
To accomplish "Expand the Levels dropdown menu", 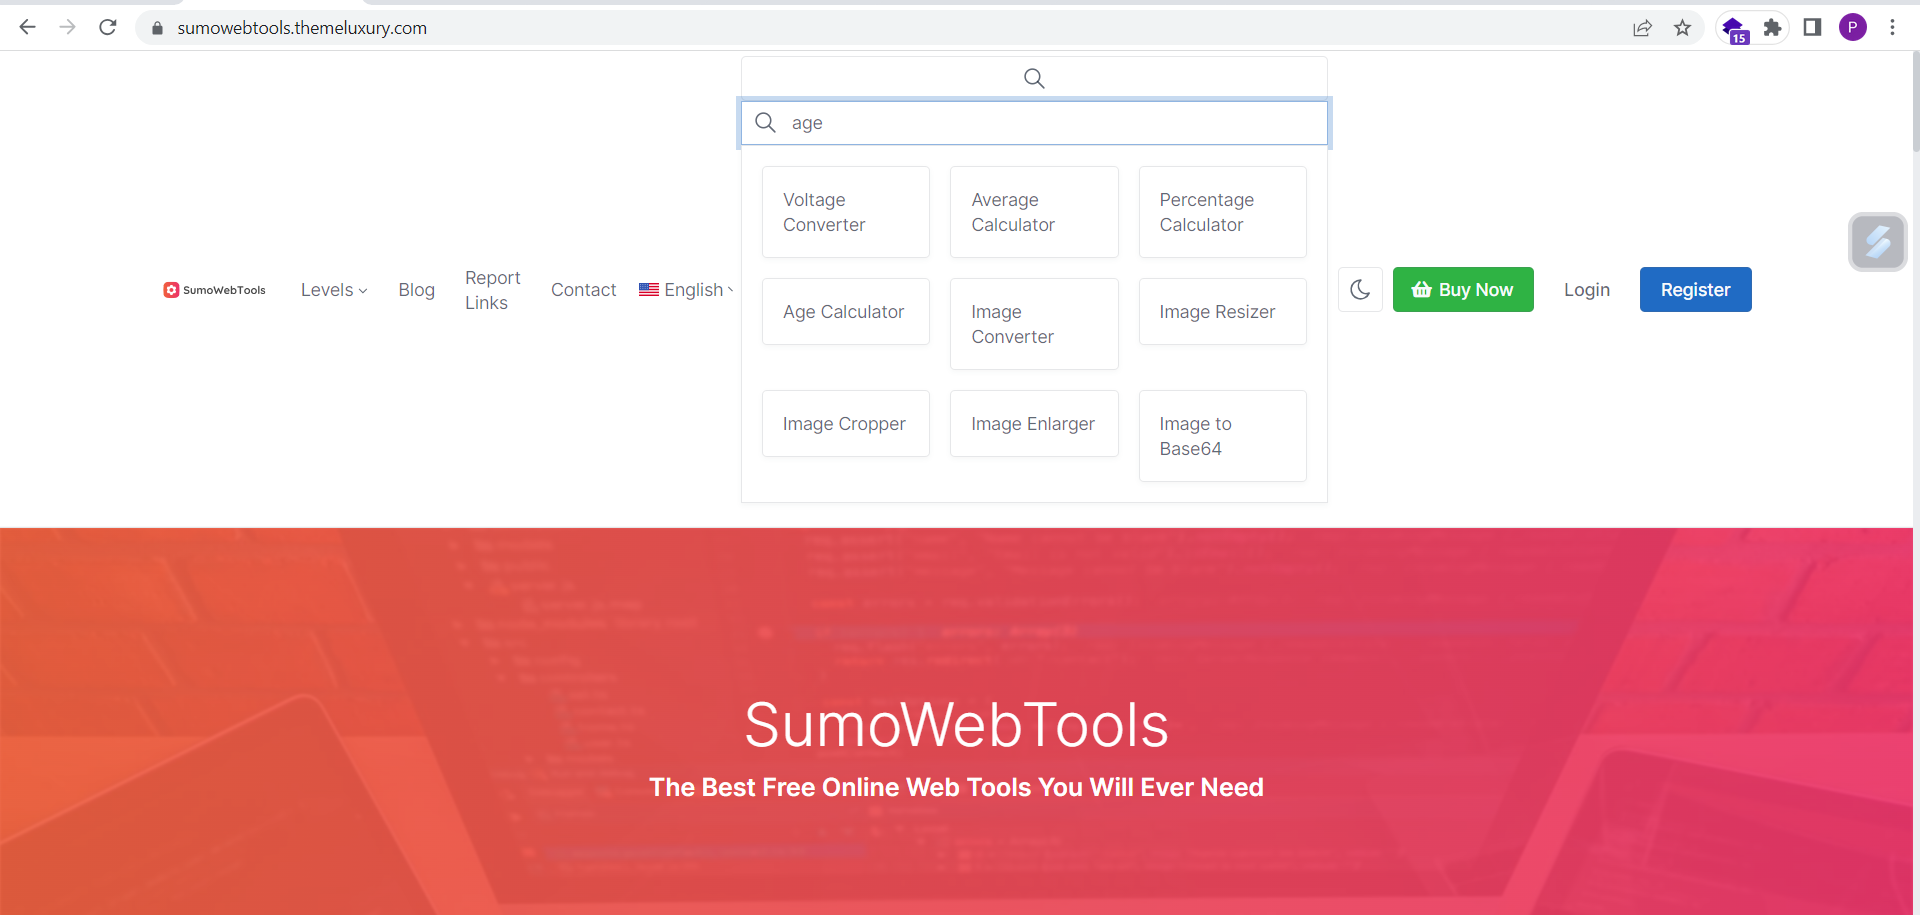I will pyautogui.click(x=334, y=290).
